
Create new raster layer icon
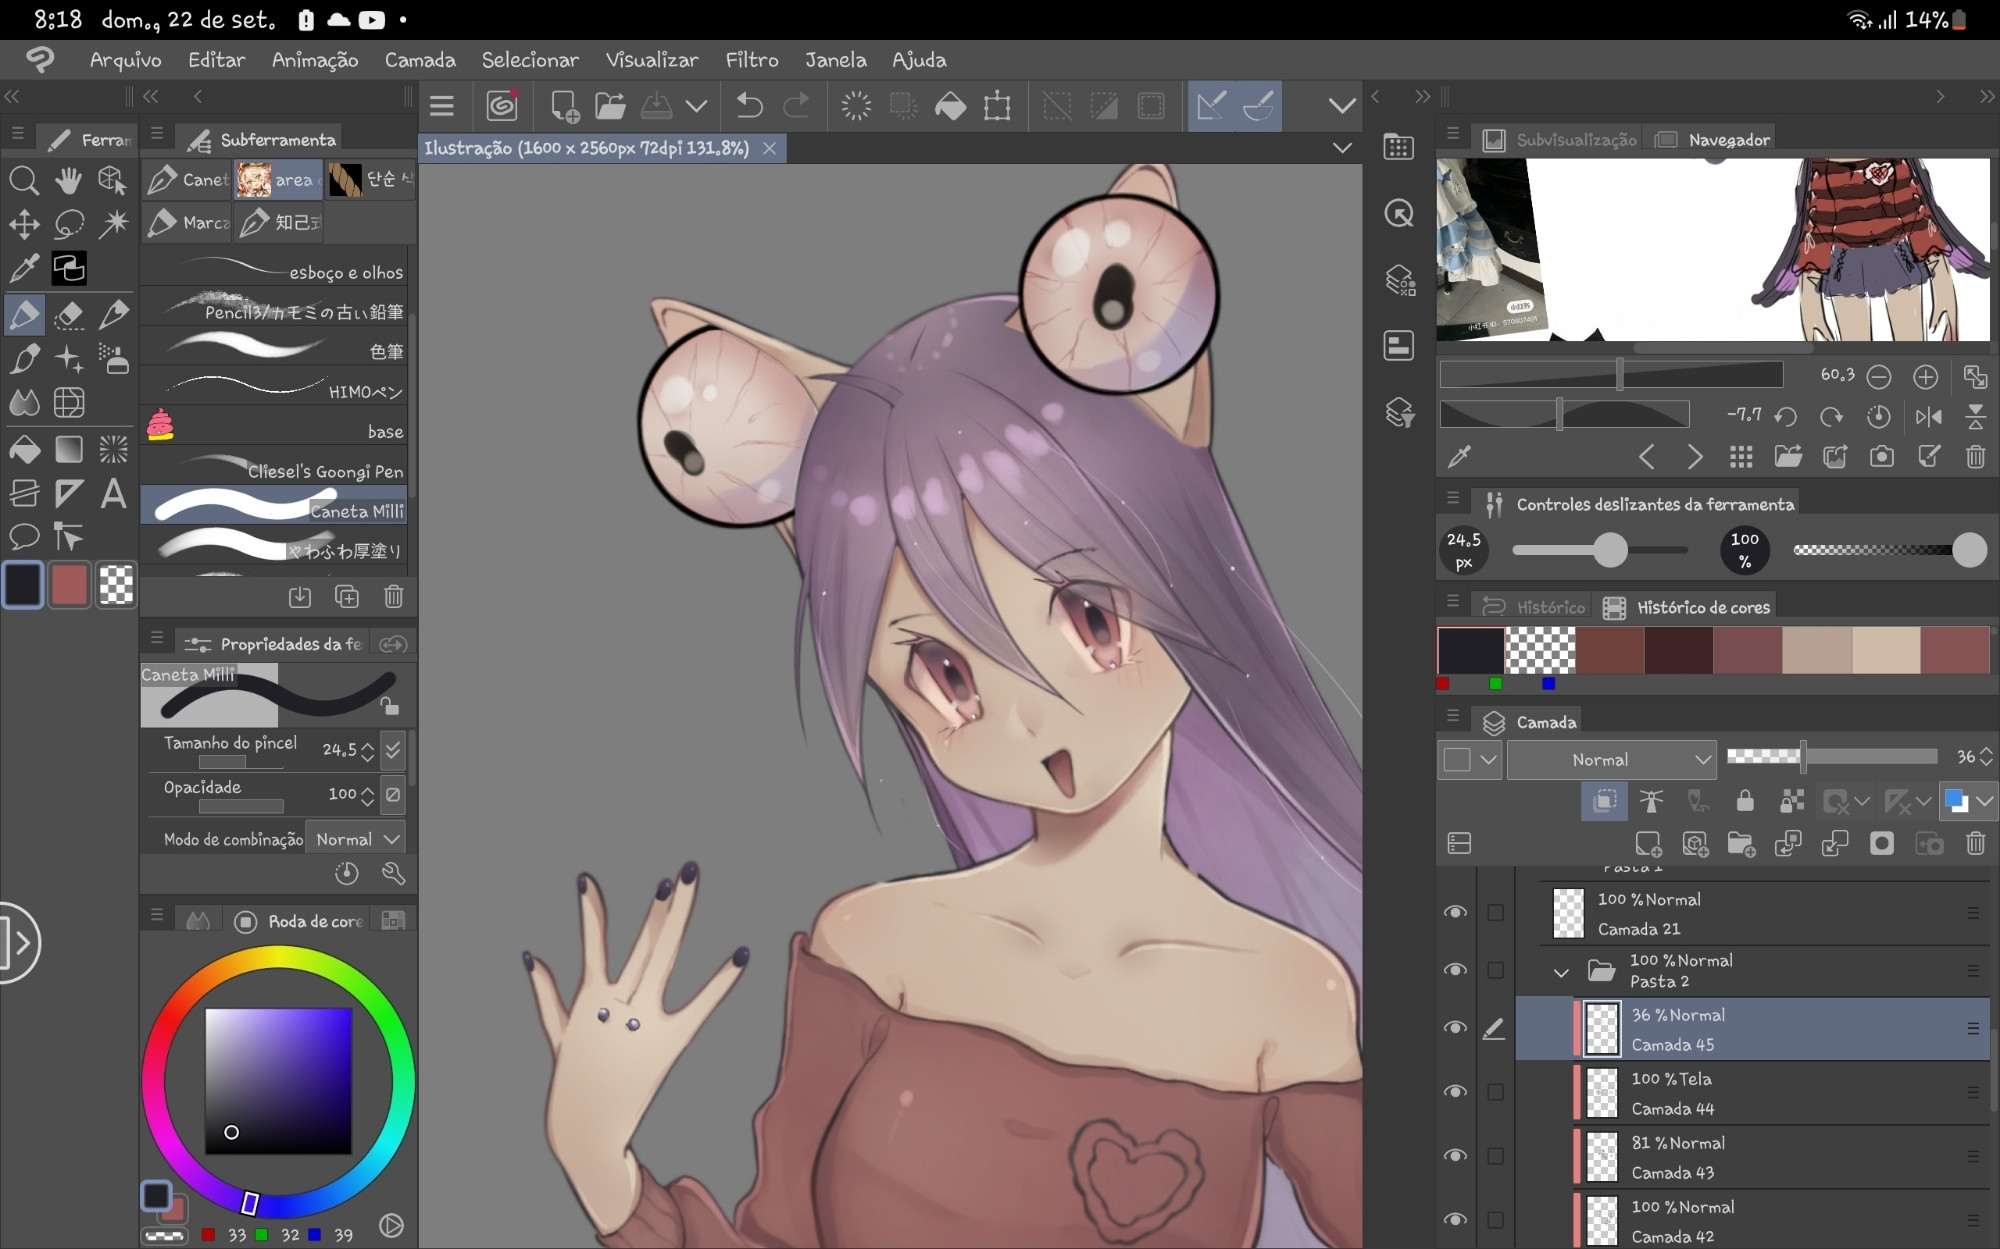click(x=1648, y=844)
